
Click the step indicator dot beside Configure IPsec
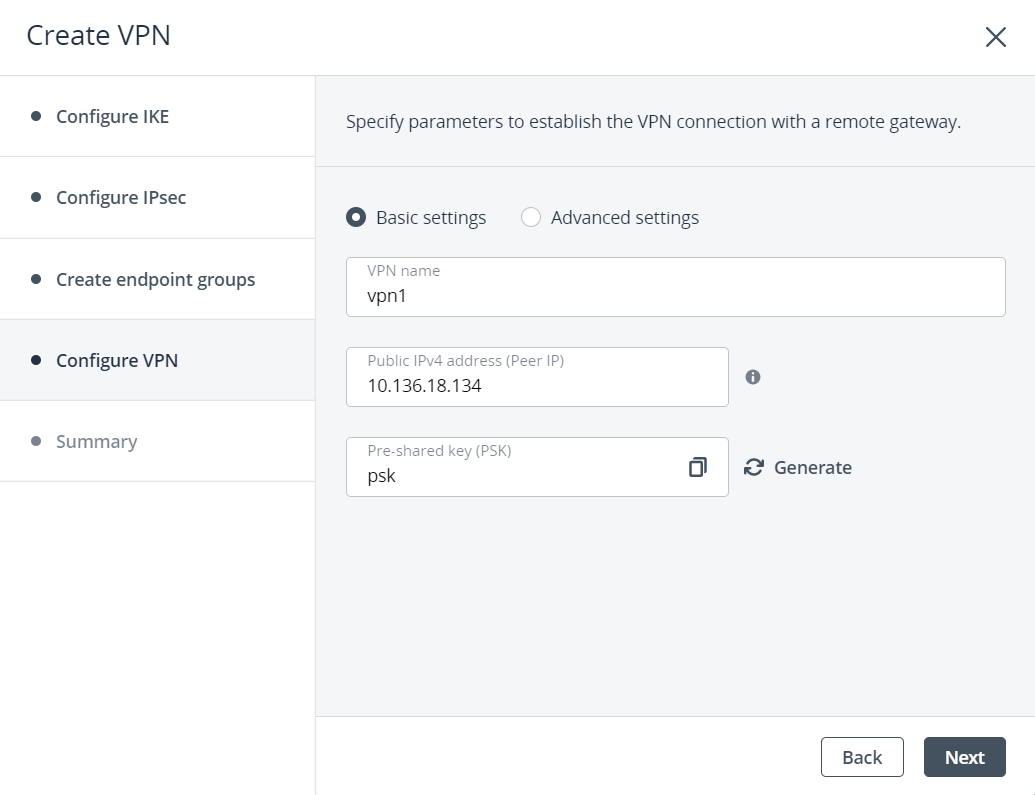point(36,197)
